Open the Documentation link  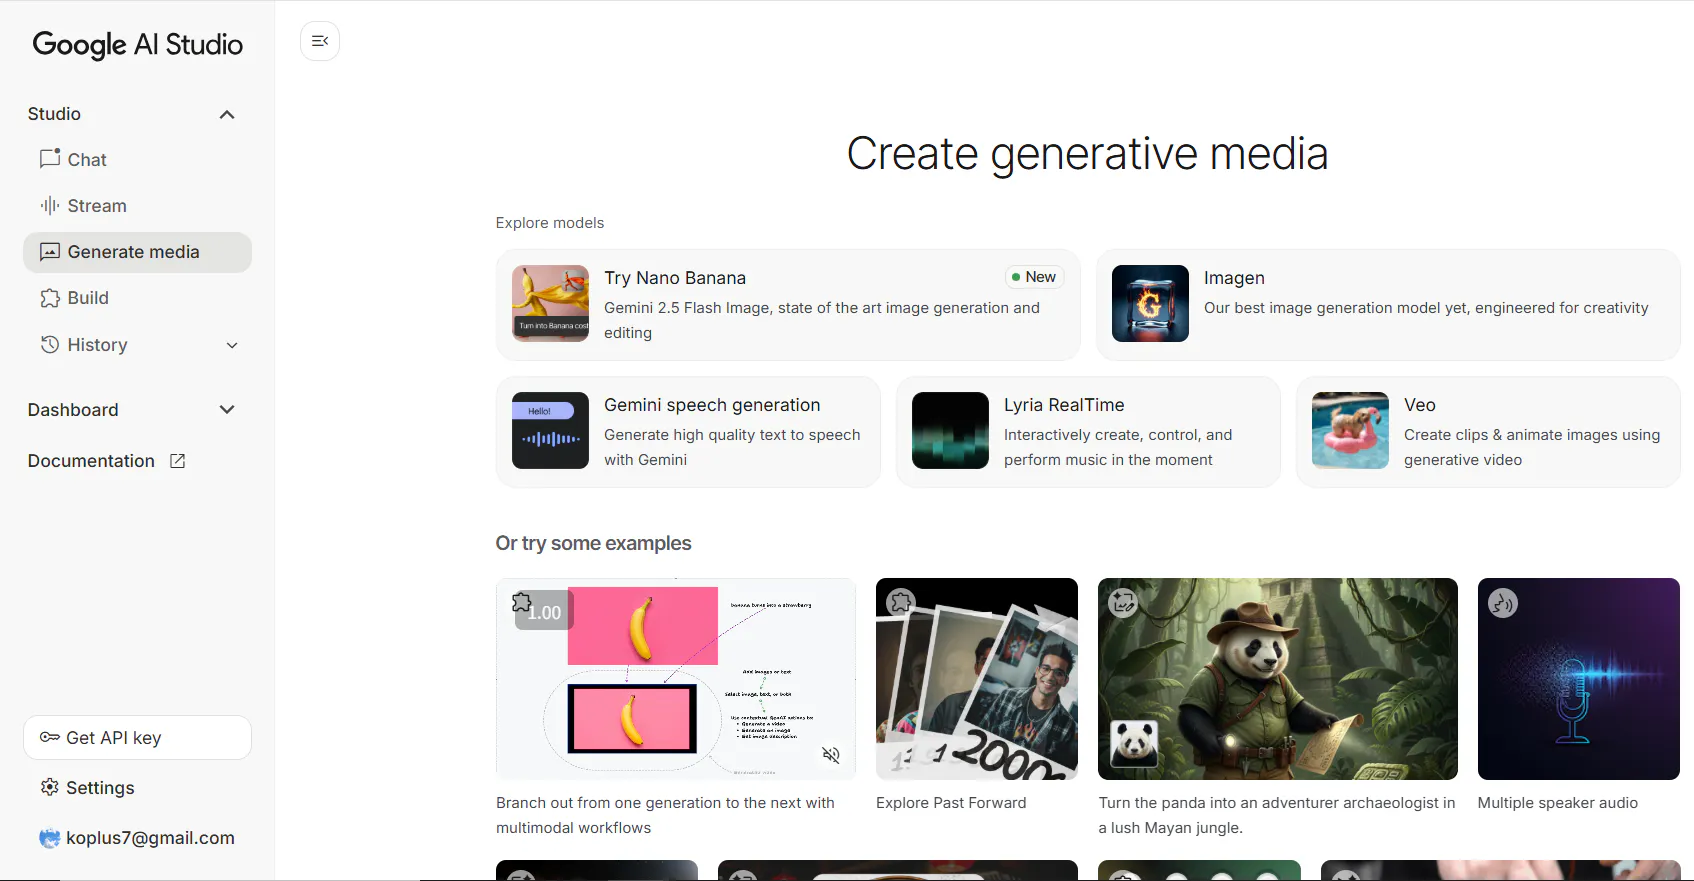click(107, 461)
